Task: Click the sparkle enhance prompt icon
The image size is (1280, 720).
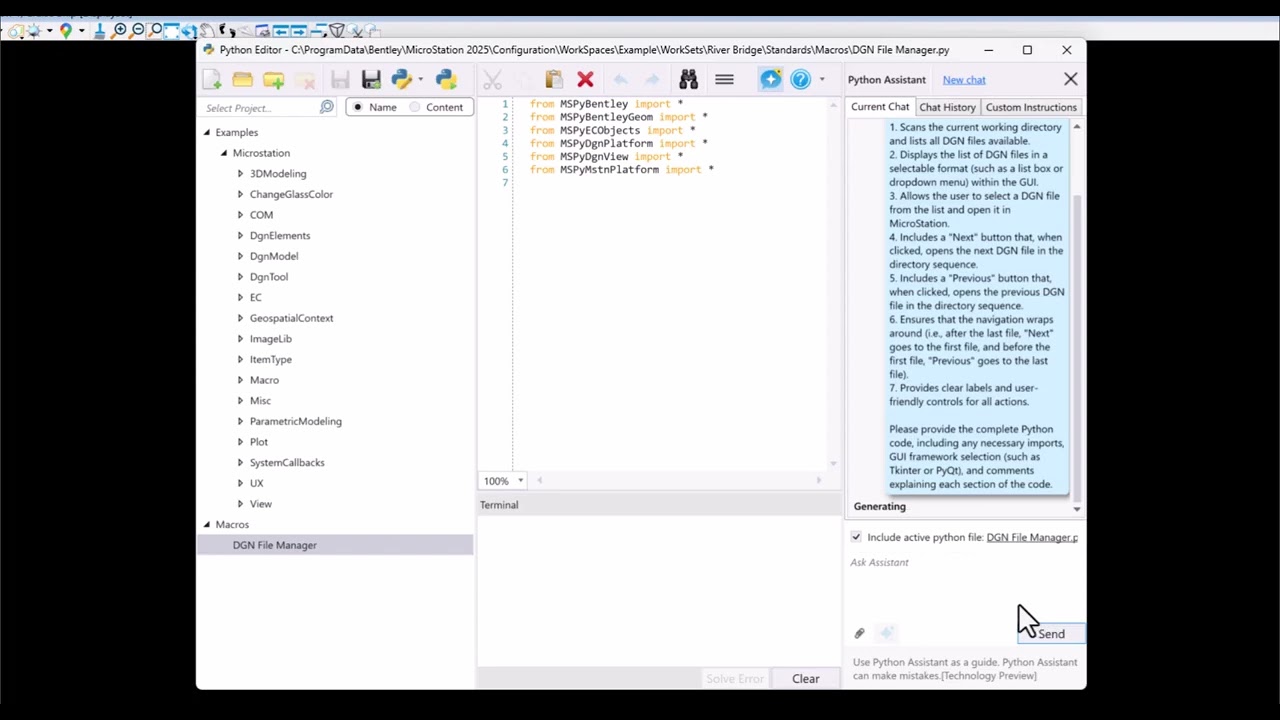Action: (x=886, y=633)
